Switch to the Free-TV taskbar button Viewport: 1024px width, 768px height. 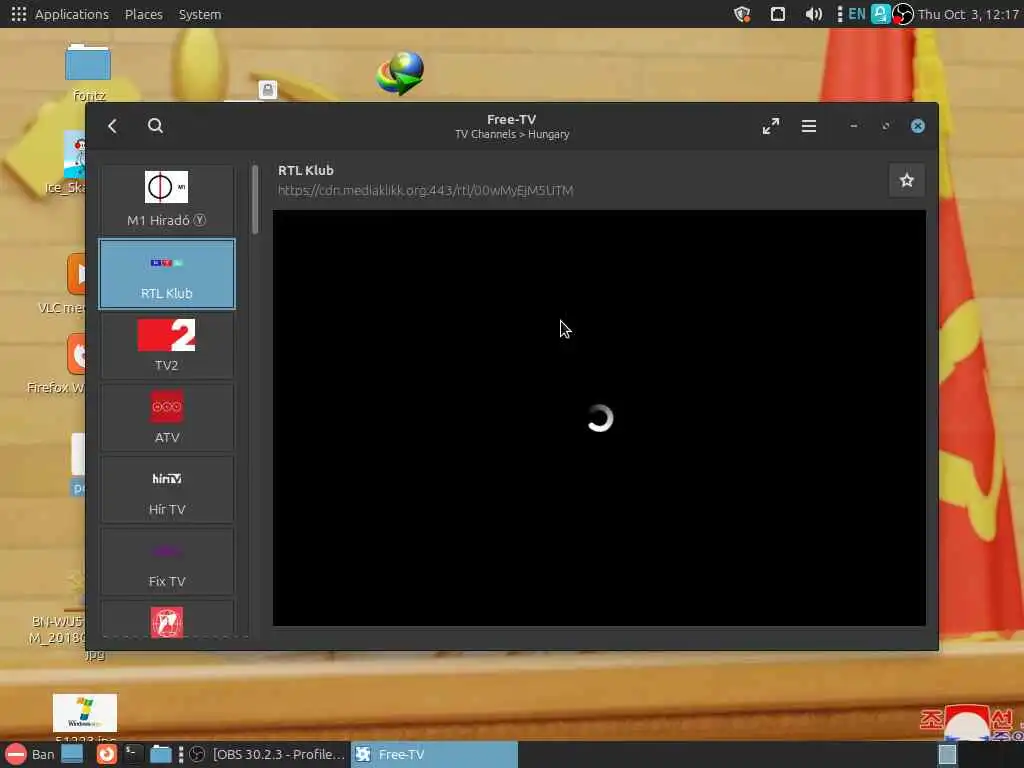[x=434, y=754]
